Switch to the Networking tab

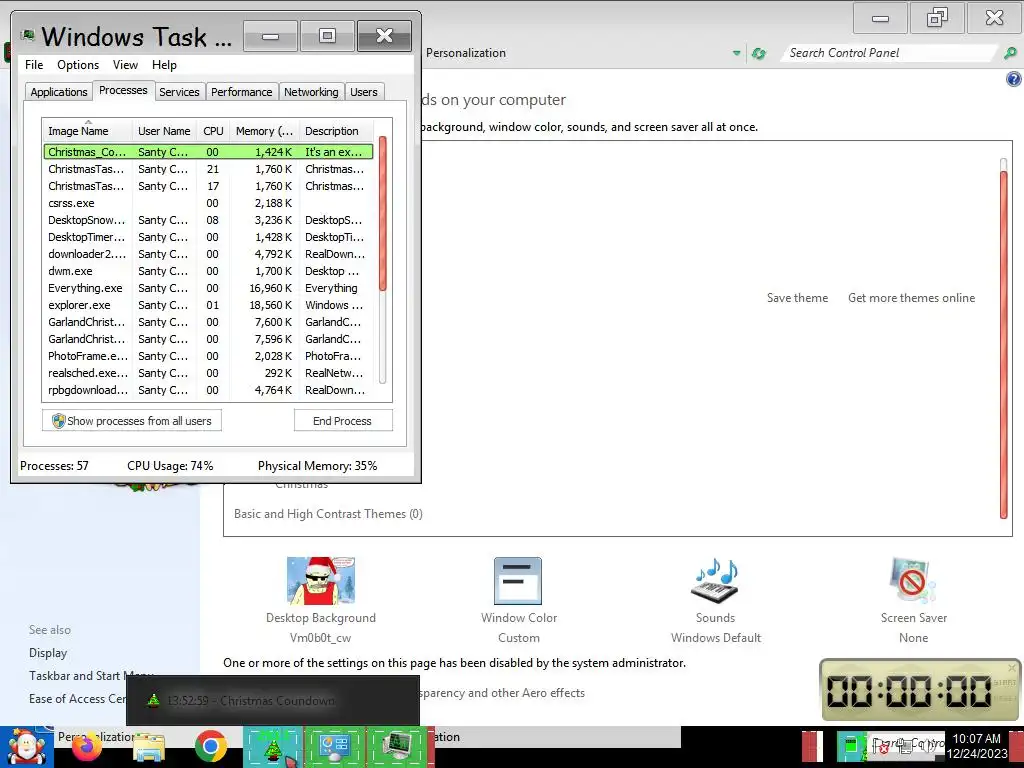pos(311,92)
